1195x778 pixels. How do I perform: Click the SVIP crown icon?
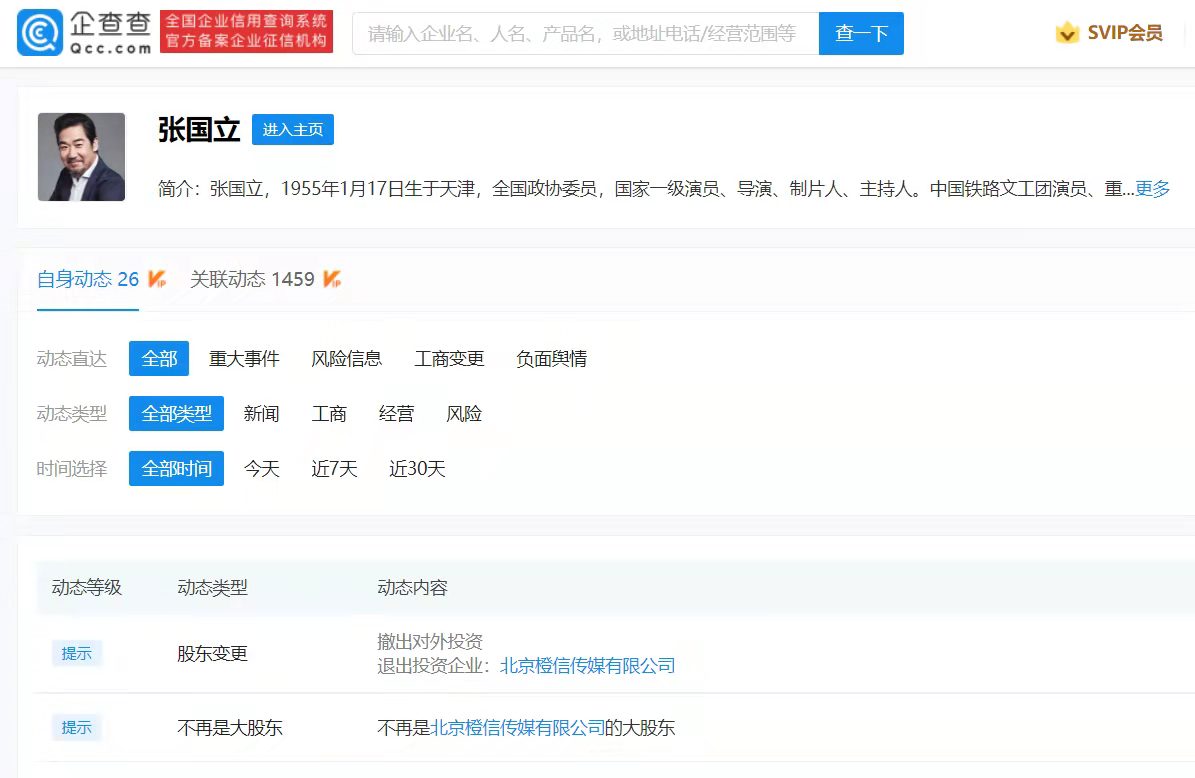coord(1067,33)
